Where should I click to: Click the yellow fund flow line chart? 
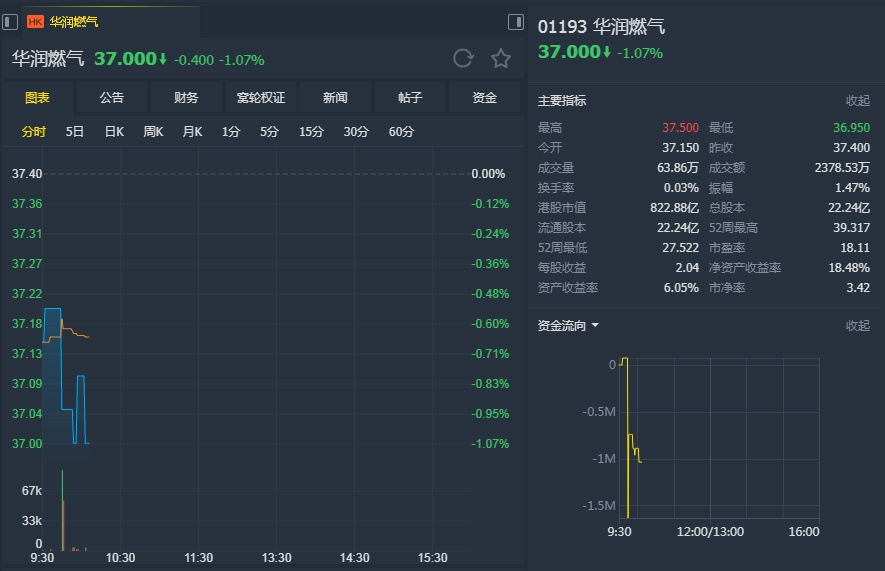tap(628, 437)
